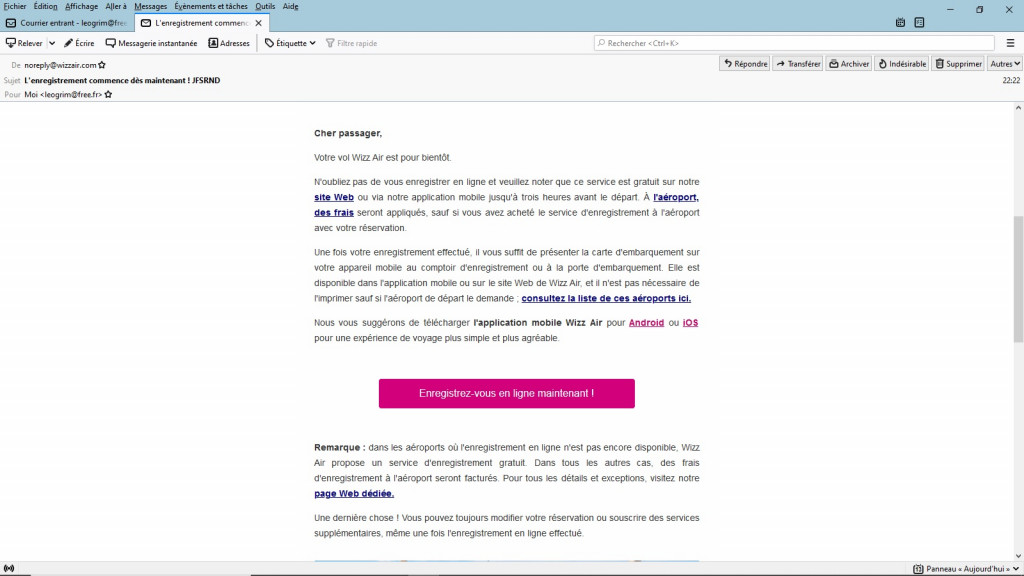The image size is (1024, 576).
Task: Open the Messages menu
Action: click(x=151, y=7)
